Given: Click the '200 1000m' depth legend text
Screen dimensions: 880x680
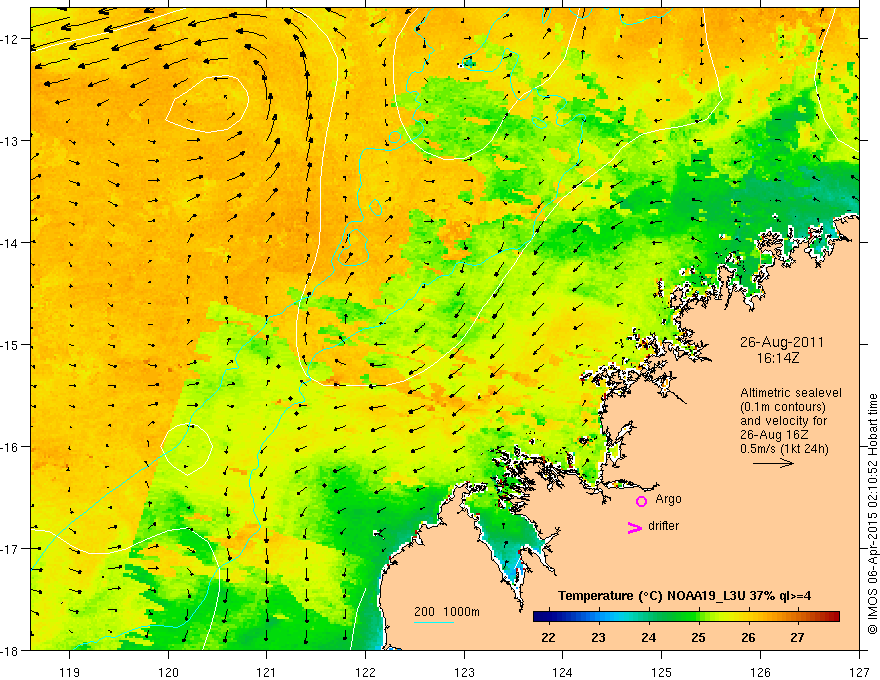Looking at the screenshot, I should pyautogui.click(x=447, y=612).
